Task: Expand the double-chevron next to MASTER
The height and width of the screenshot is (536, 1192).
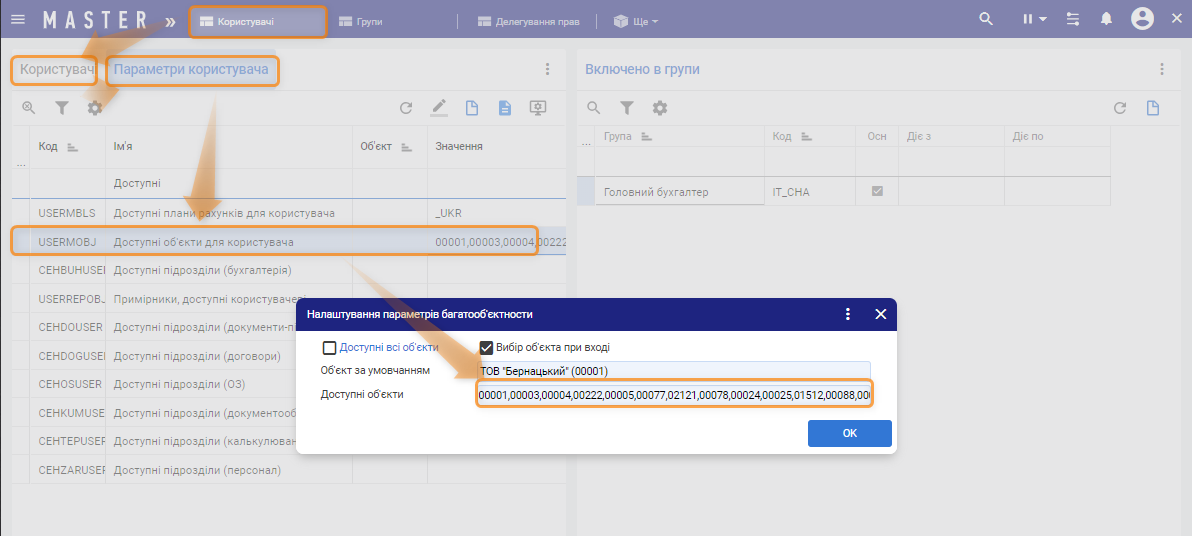Action: tap(171, 20)
